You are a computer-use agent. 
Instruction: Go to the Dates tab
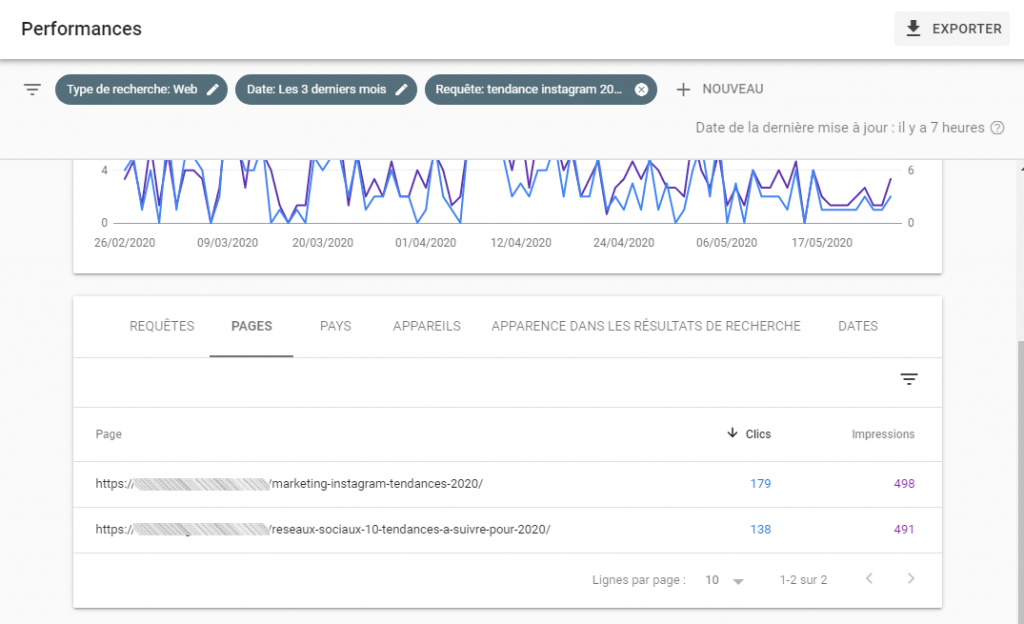coord(858,326)
